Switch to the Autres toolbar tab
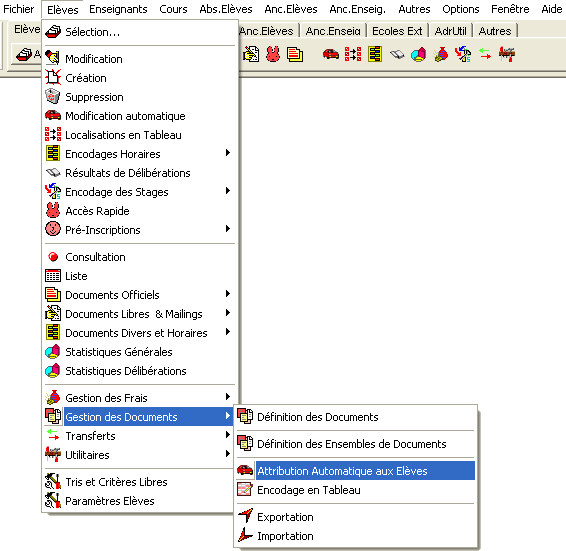Viewport: 566px width, 551px height. [x=495, y=31]
